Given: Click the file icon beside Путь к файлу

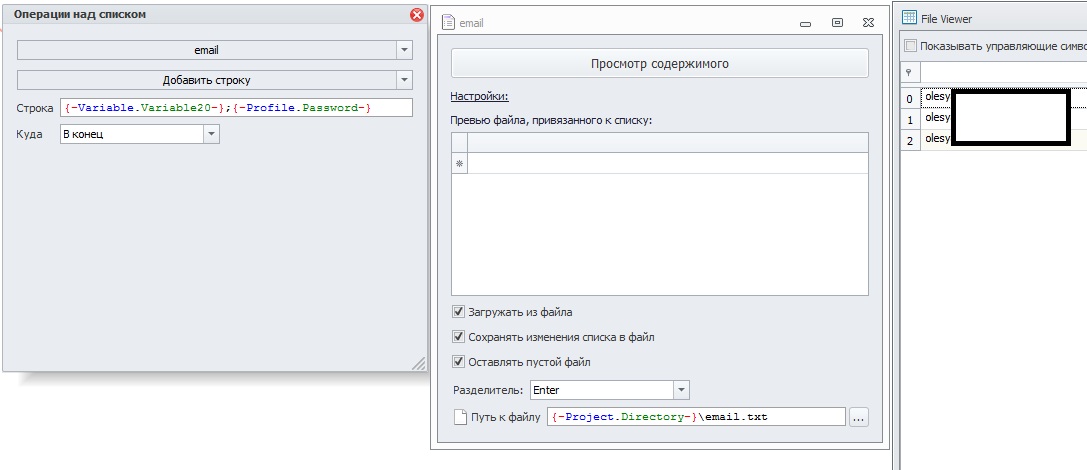Looking at the screenshot, I should pyautogui.click(x=460, y=417).
